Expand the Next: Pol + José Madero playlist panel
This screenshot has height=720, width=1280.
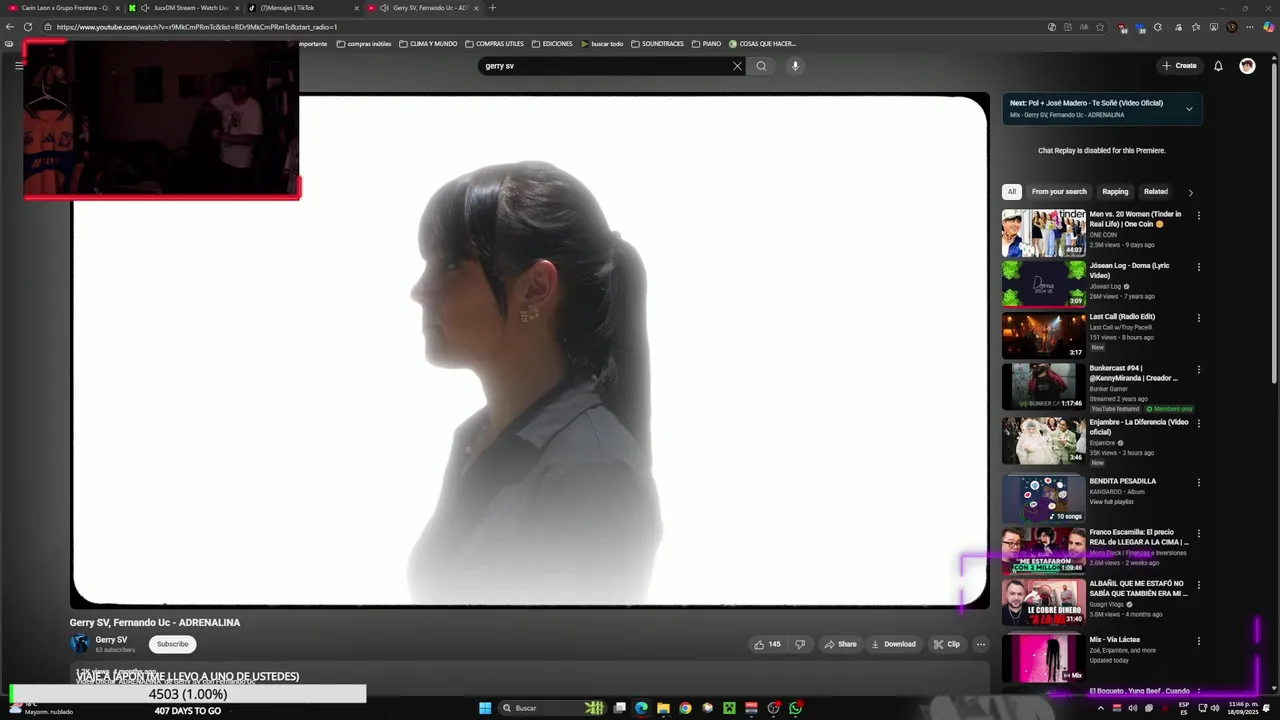1189,109
